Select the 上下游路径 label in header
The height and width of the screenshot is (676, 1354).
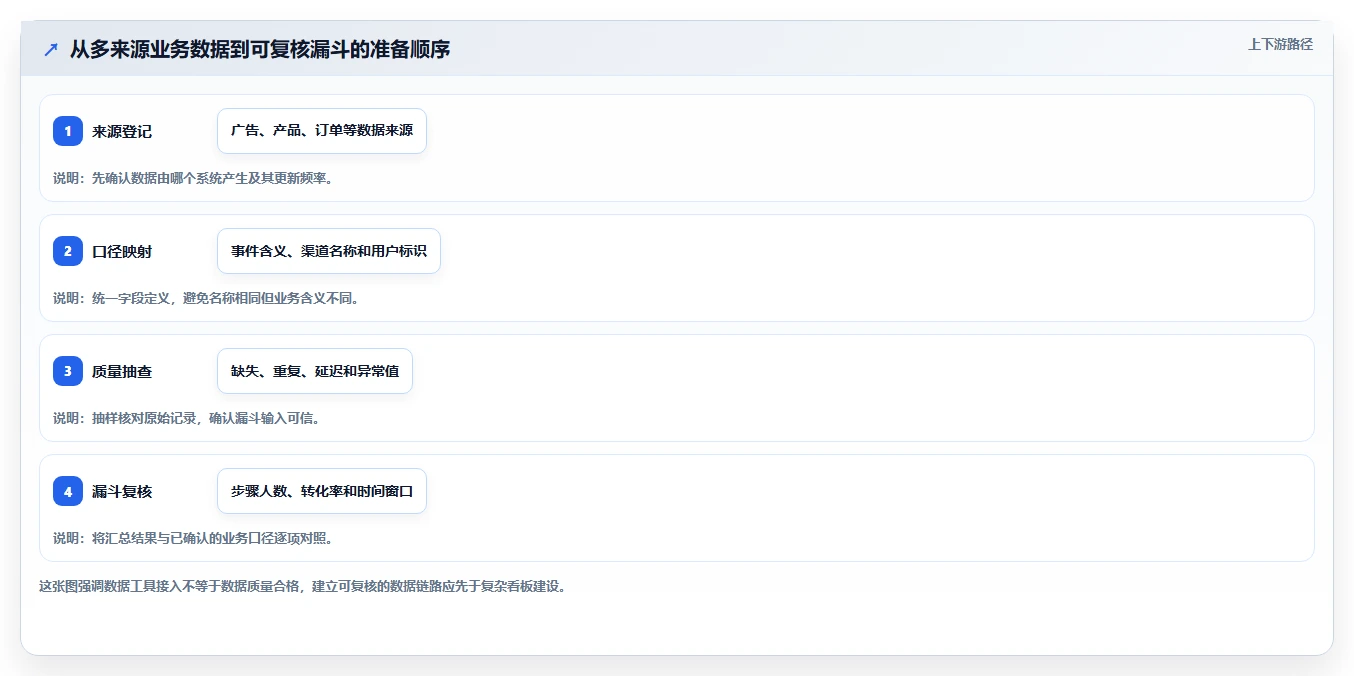click(1280, 44)
